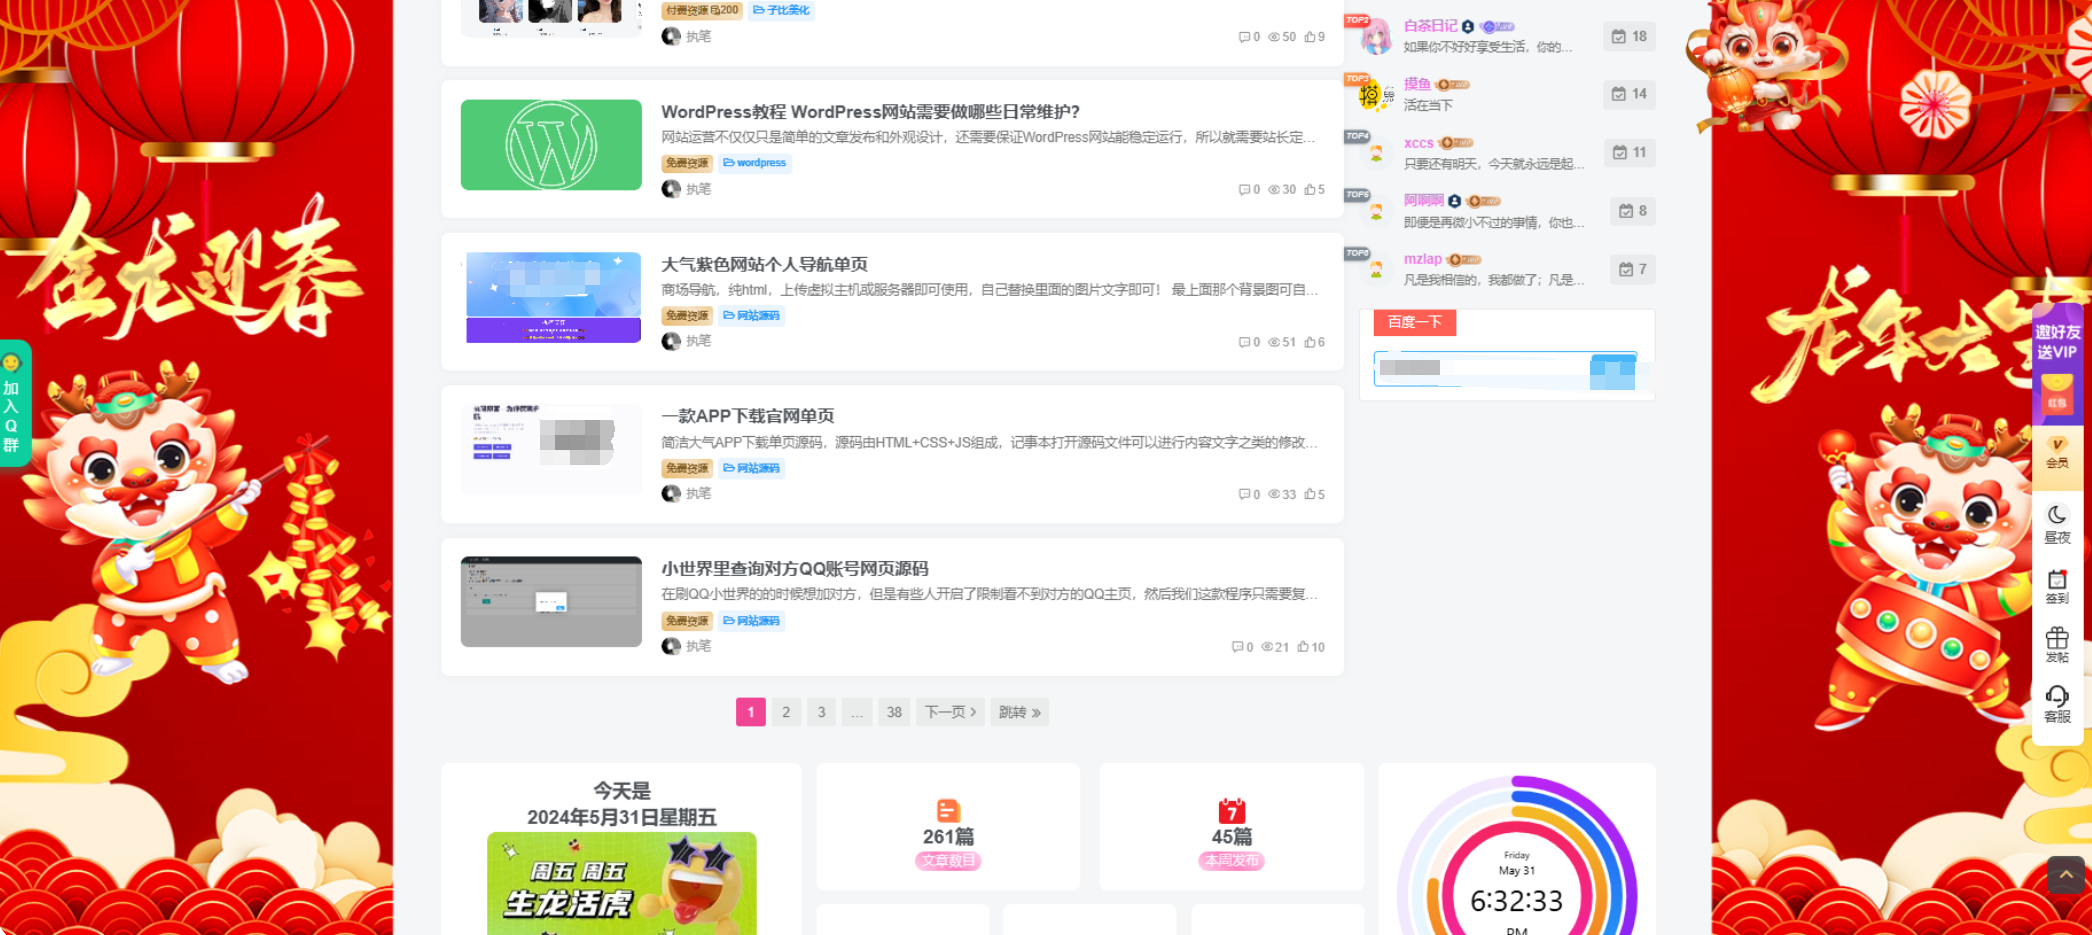The image size is (2092, 935).
Task: Click 网站源码 tag on APP下载官网 post
Action: point(751,468)
